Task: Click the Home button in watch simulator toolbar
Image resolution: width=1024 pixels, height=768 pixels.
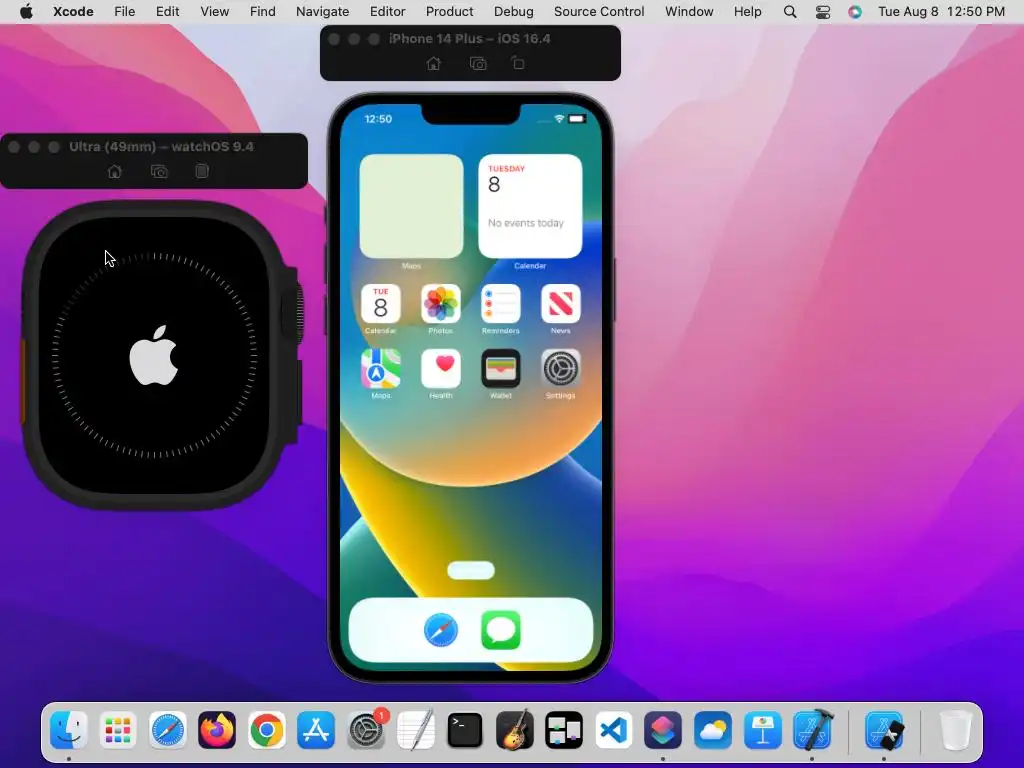Action: (x=115, y=171)
